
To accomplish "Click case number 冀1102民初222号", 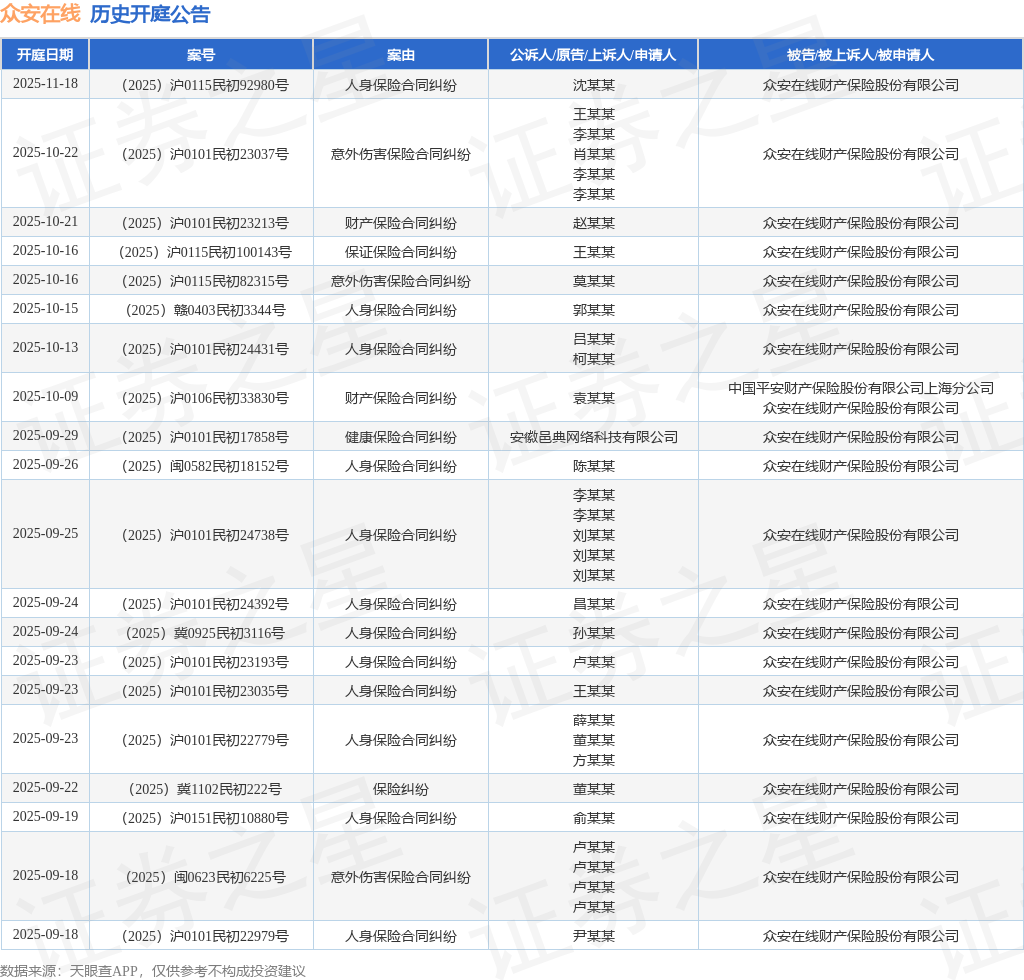I will 205,789.
